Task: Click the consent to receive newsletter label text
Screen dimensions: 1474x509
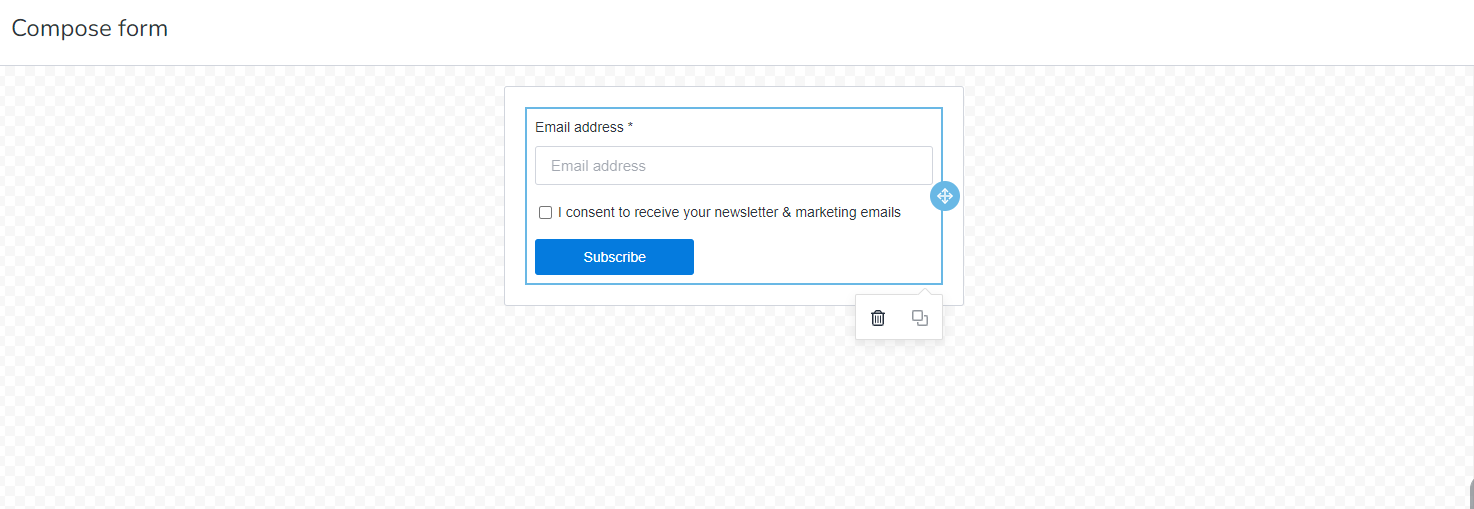Action: point(729,213)
